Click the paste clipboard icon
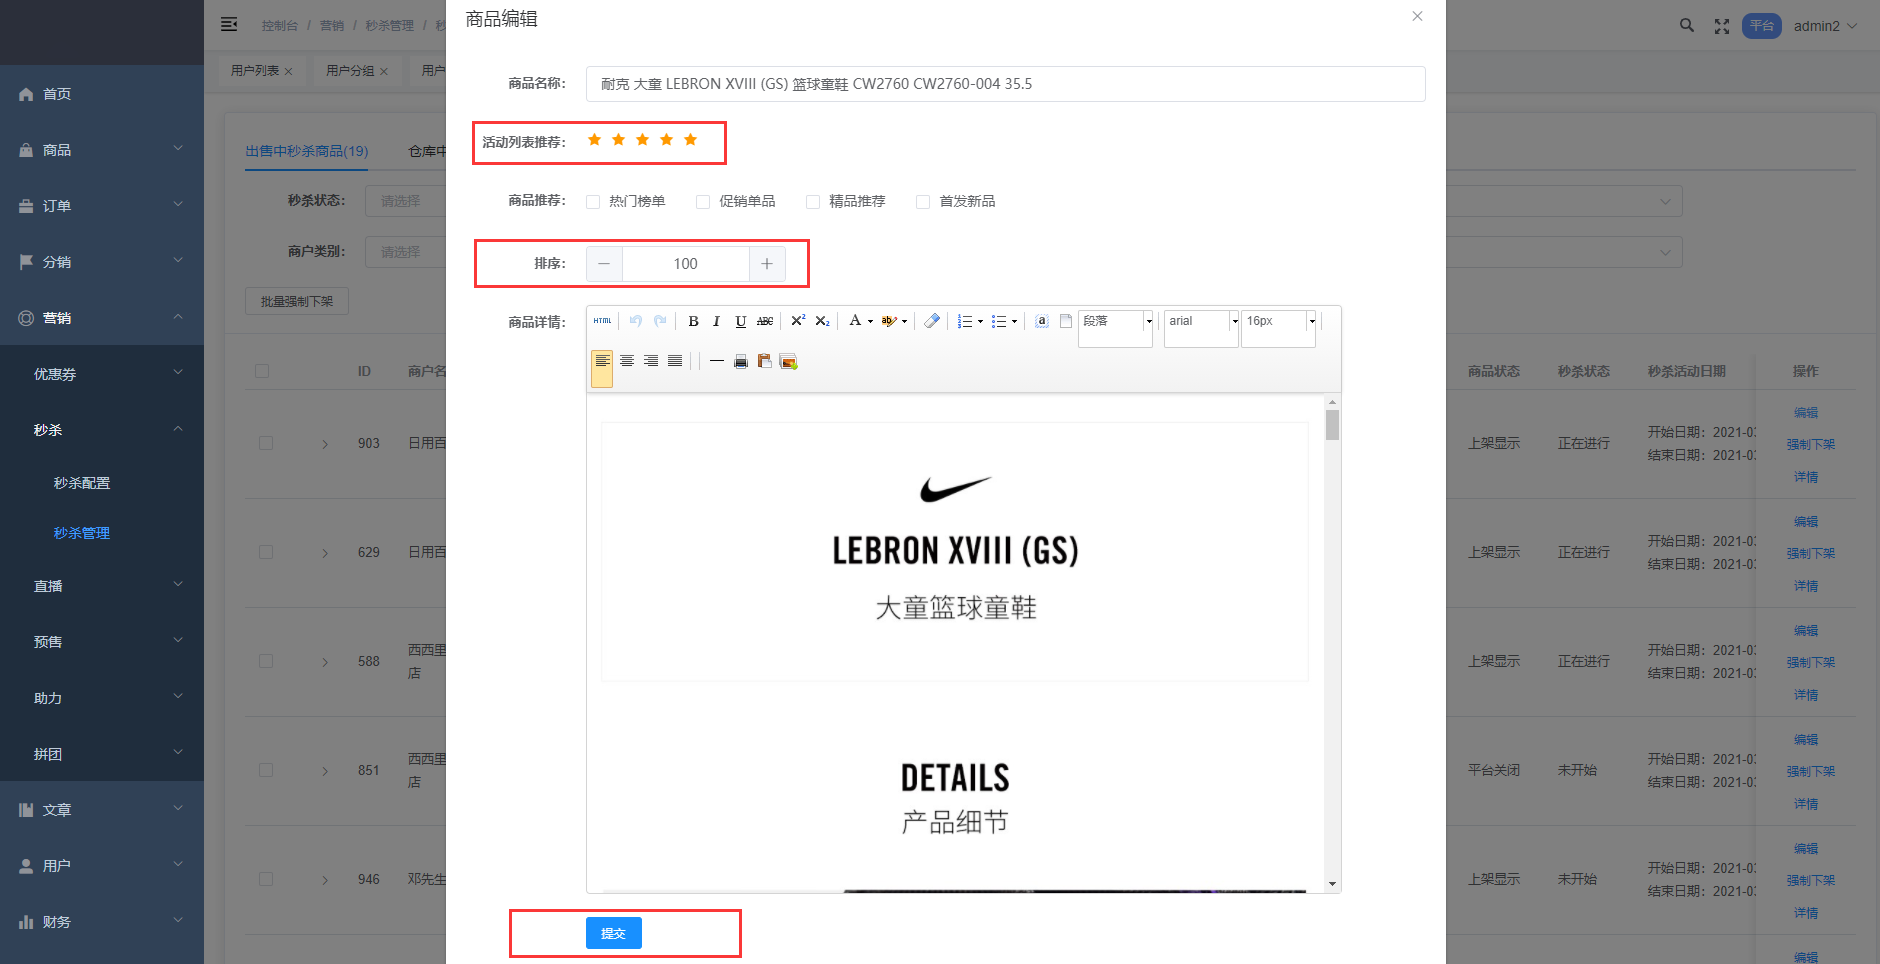1880x964 pixels. 765,361
